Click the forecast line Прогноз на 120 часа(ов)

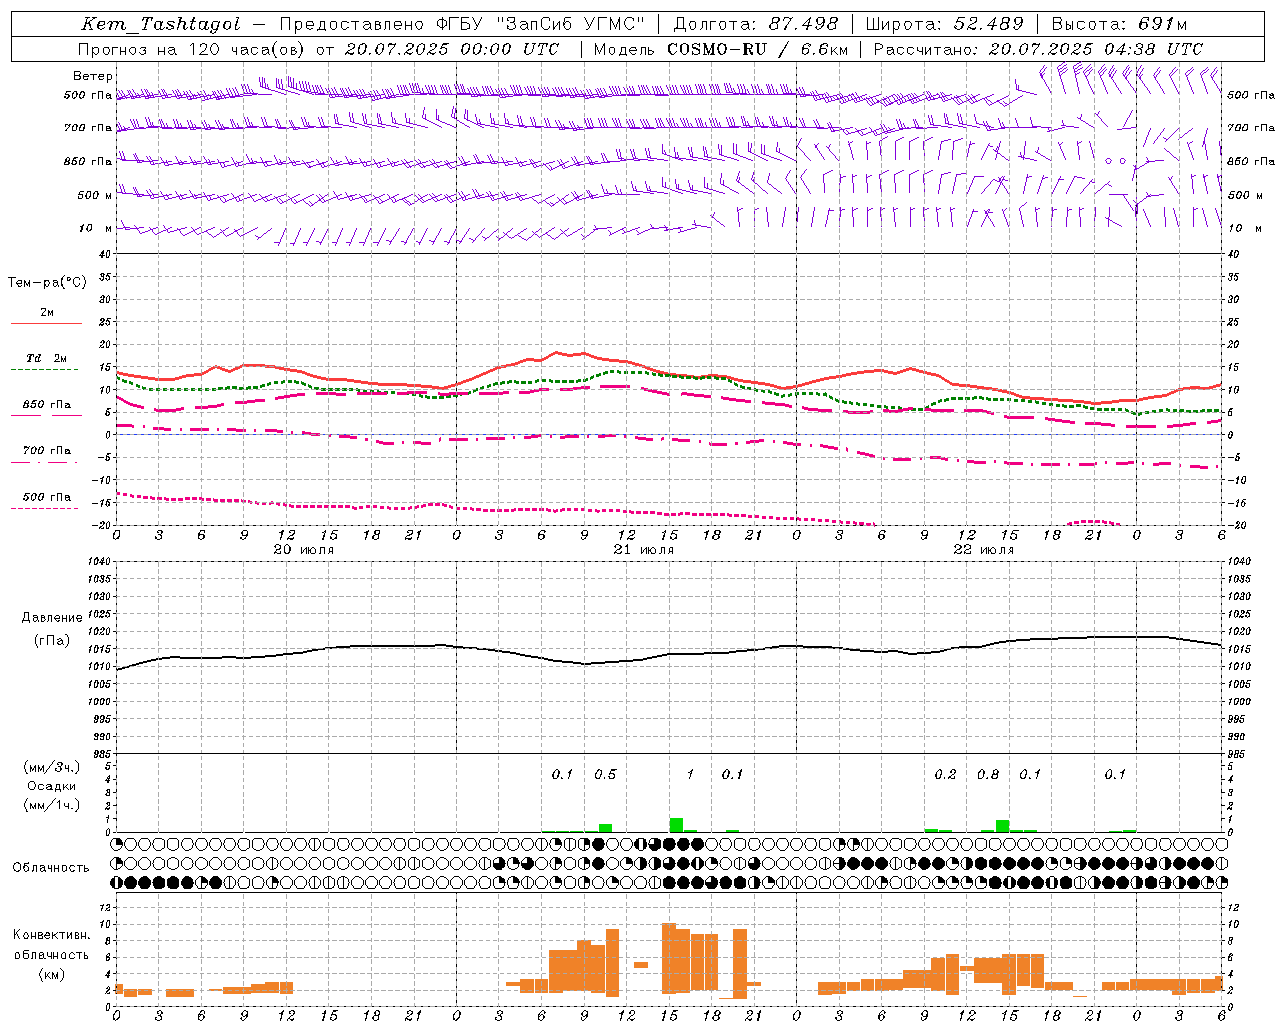point(193,49)
